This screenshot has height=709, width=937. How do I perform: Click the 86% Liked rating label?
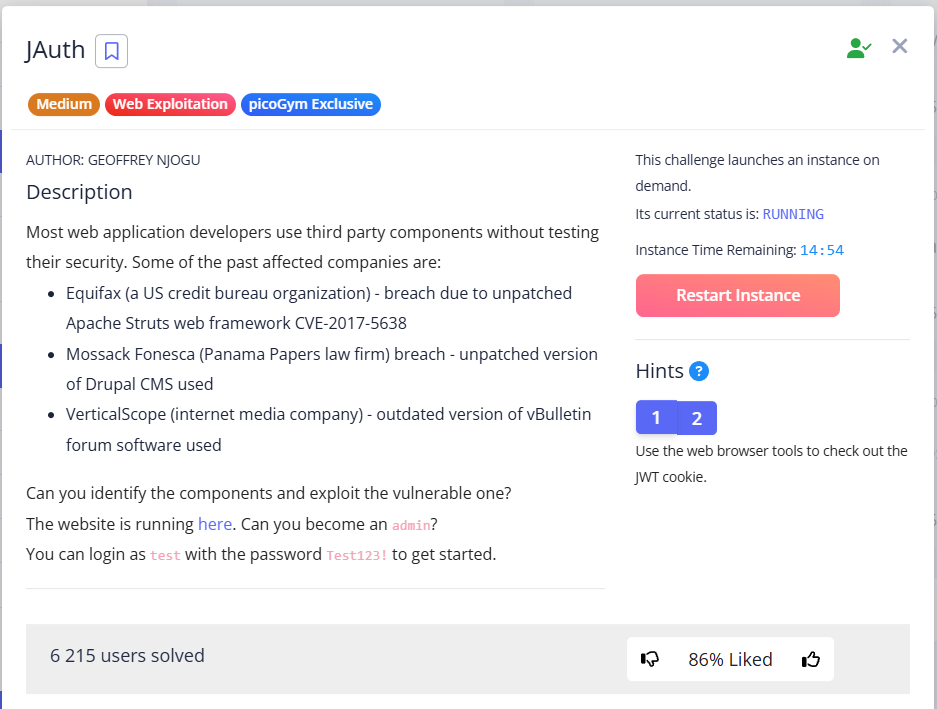pos(730,659)
